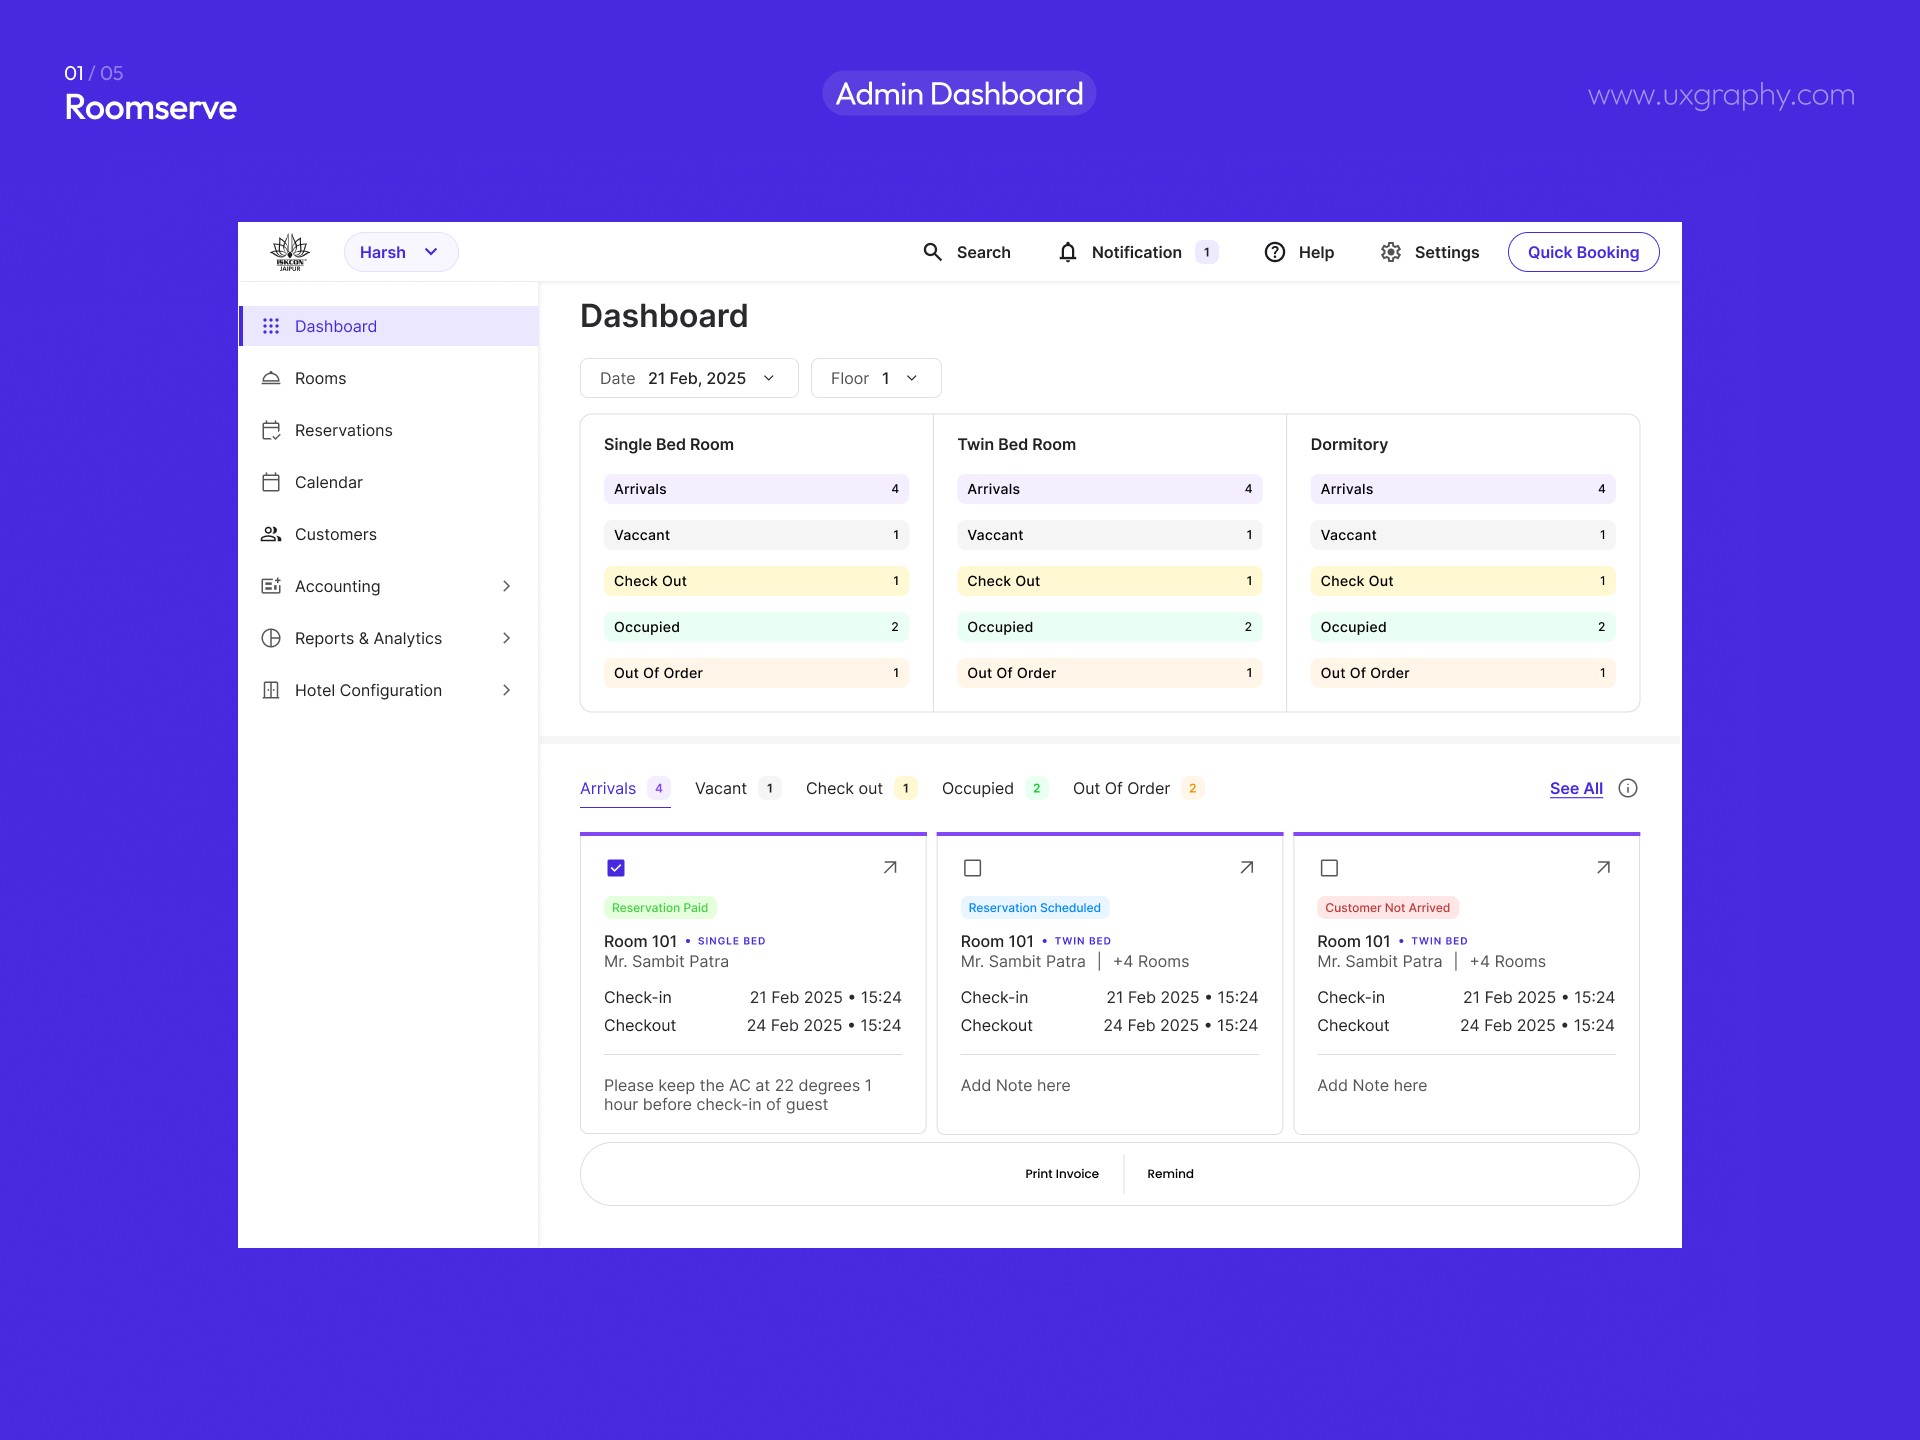Click the hotel logo icon
This screenshot has width=1920, height=1440.
coord(290,252)
